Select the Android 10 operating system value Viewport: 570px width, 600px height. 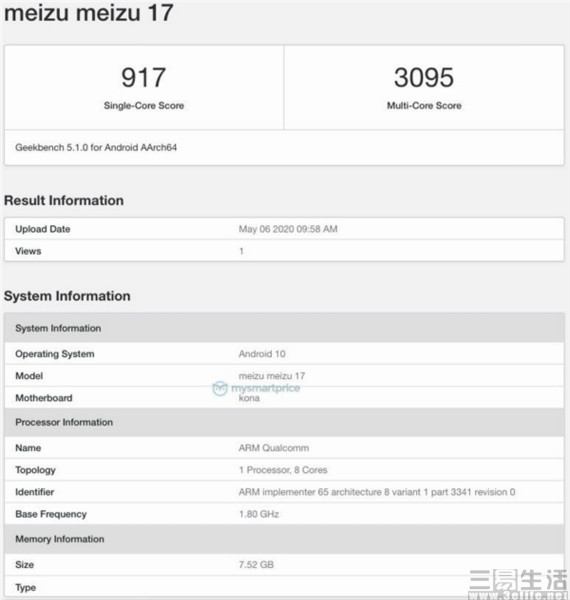(x=262, y=354)
